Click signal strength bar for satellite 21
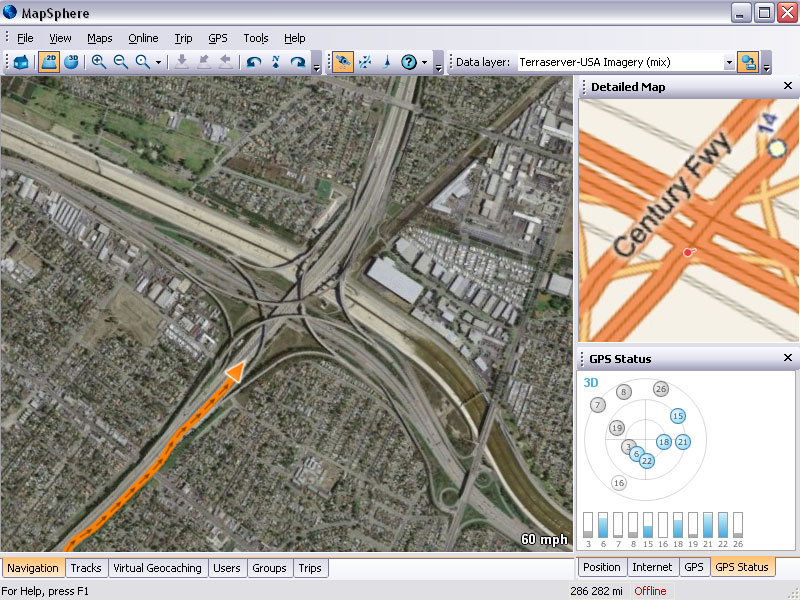The height and width of the screenshot is (600, 800). (708, 524)
